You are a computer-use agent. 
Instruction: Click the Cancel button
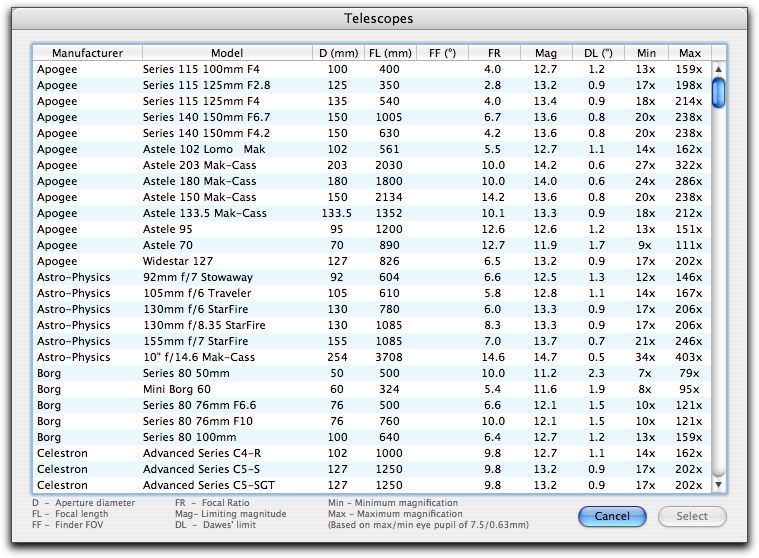(612, 517)
